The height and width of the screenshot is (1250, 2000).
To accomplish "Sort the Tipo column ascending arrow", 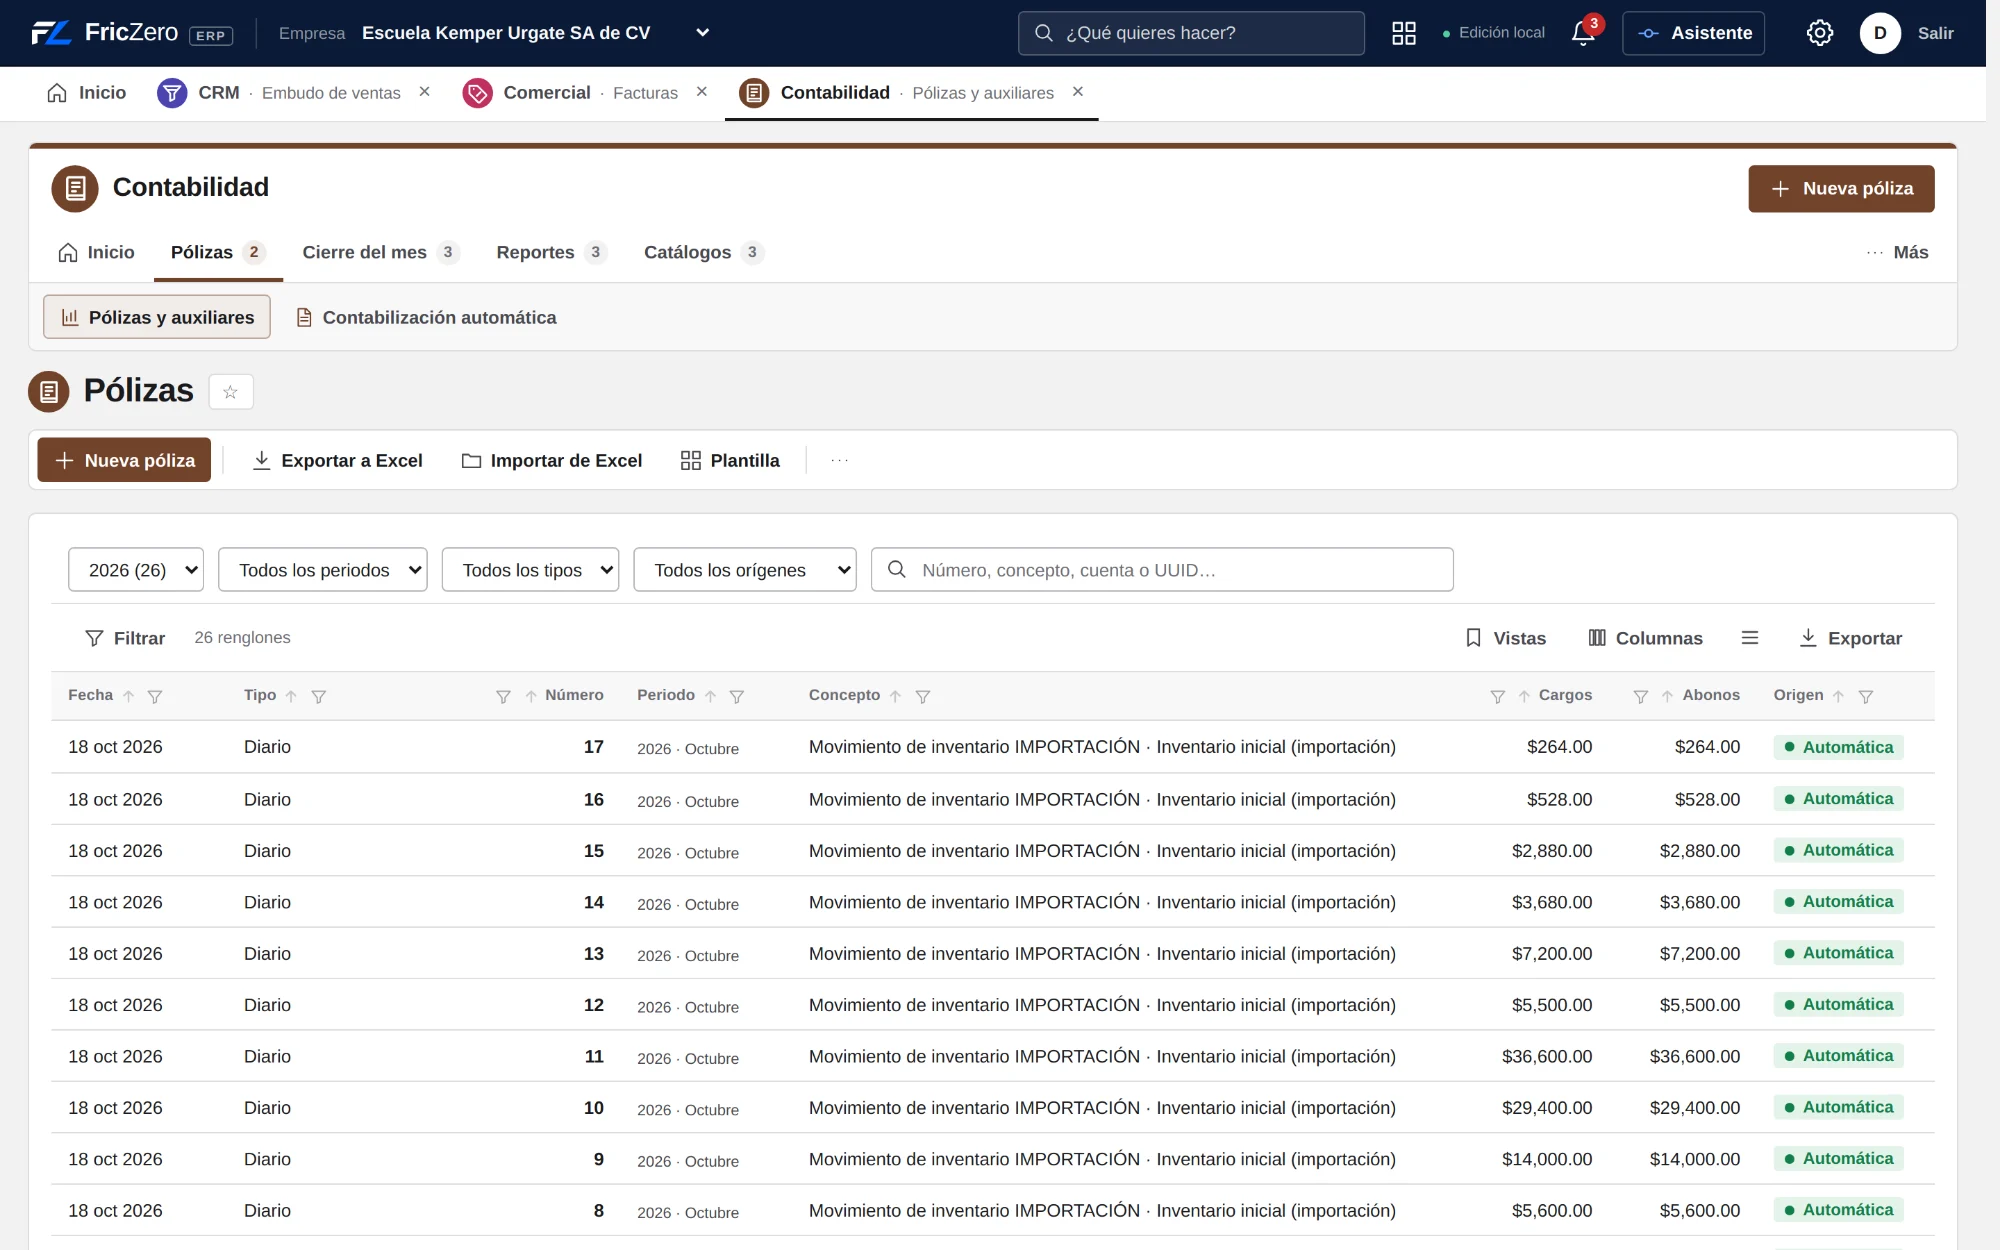I will [291, 696].
